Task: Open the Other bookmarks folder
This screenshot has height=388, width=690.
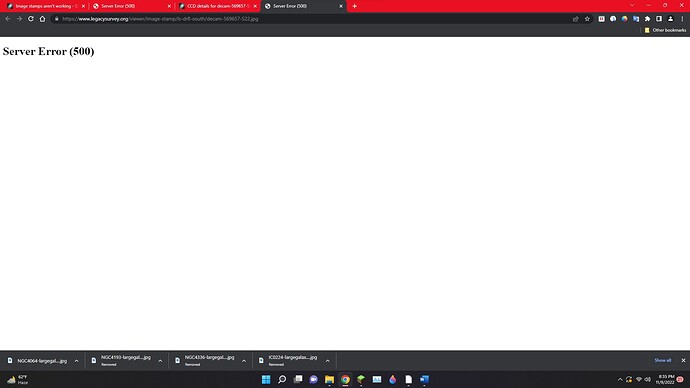Action: click(x=665, y=30)
